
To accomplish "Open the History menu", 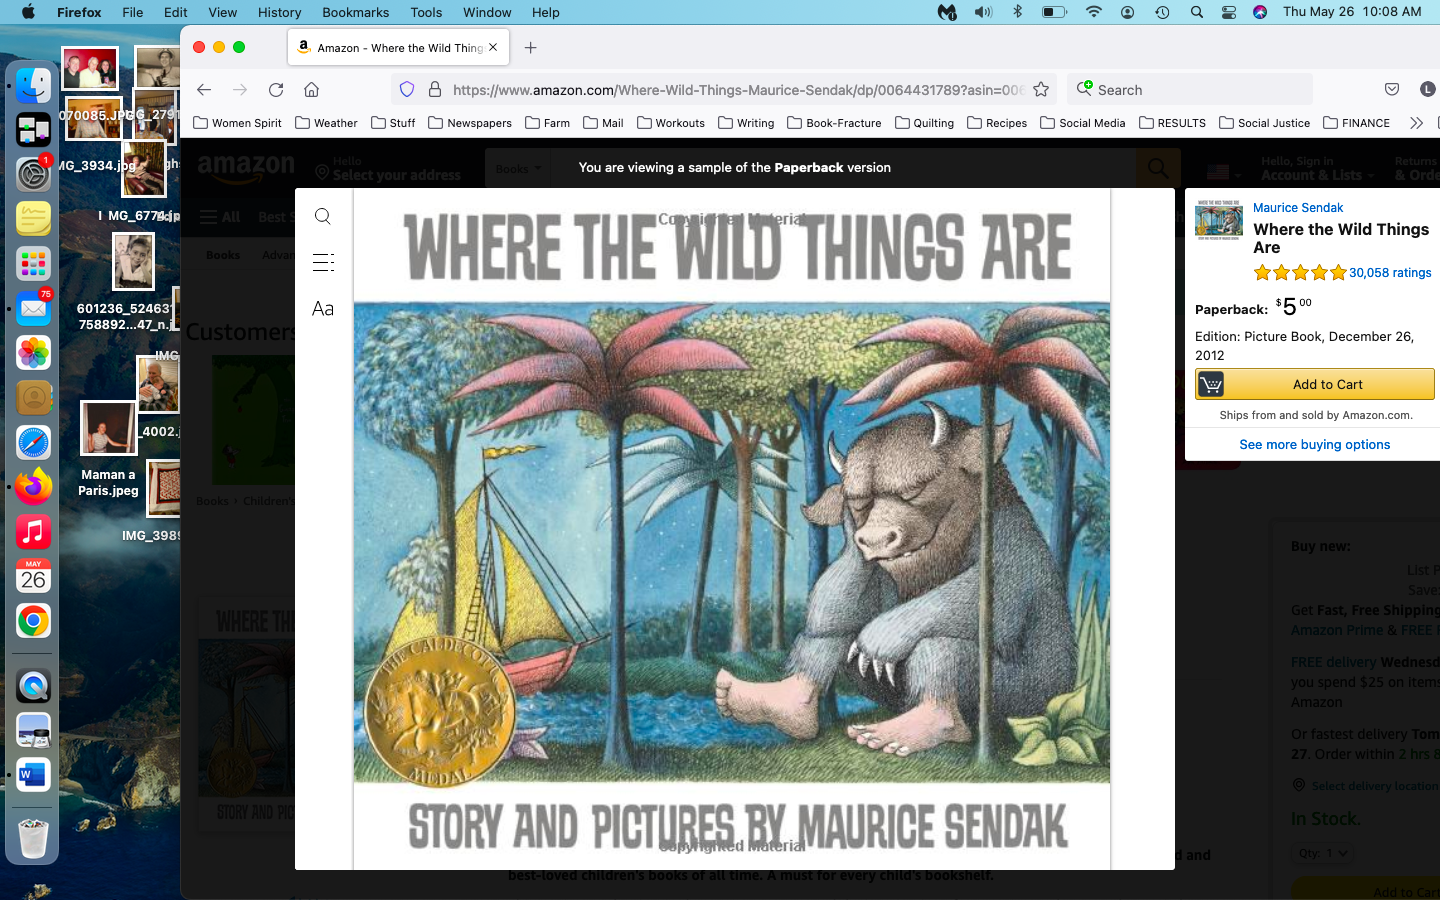I will point(279,12).
